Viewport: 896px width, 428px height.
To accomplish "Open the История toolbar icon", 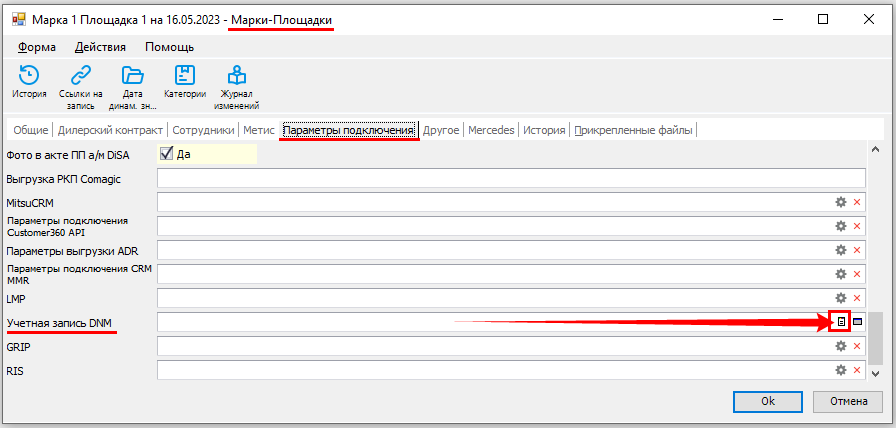I will (x=29, y=76).
